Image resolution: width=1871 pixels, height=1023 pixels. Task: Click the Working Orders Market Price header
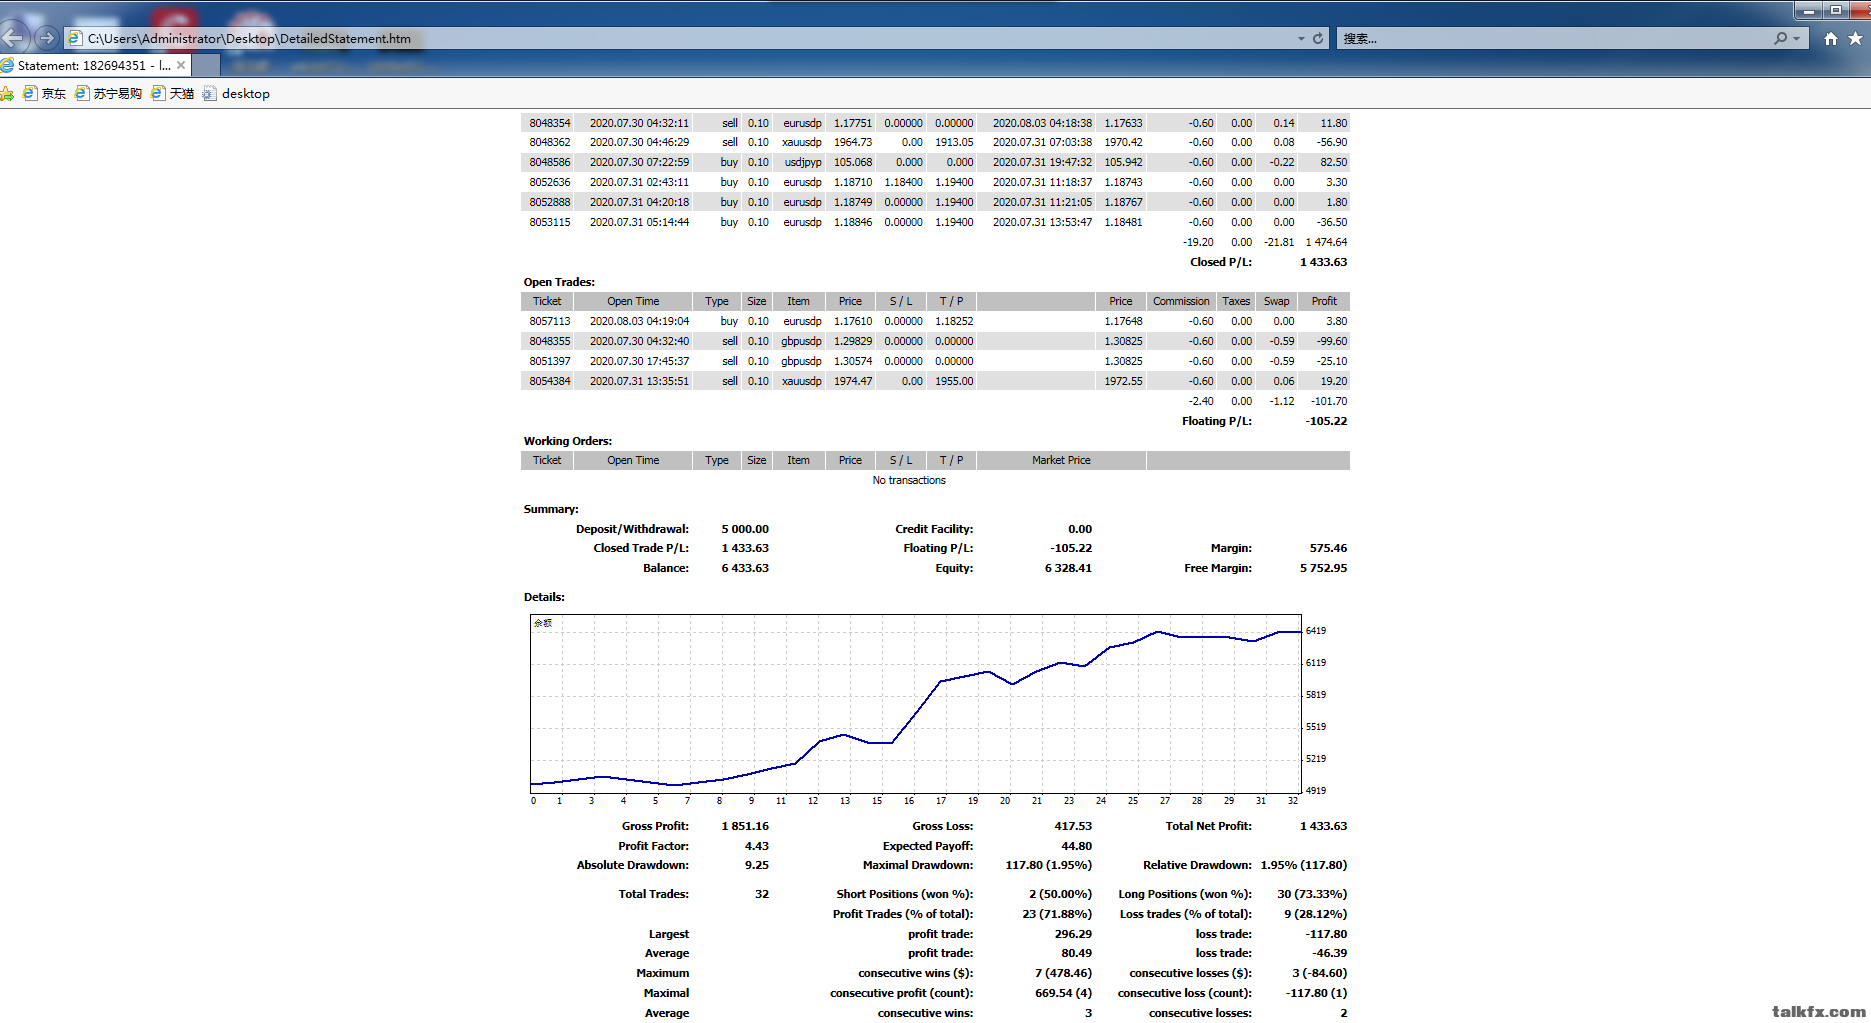(x=1061, y=460)
